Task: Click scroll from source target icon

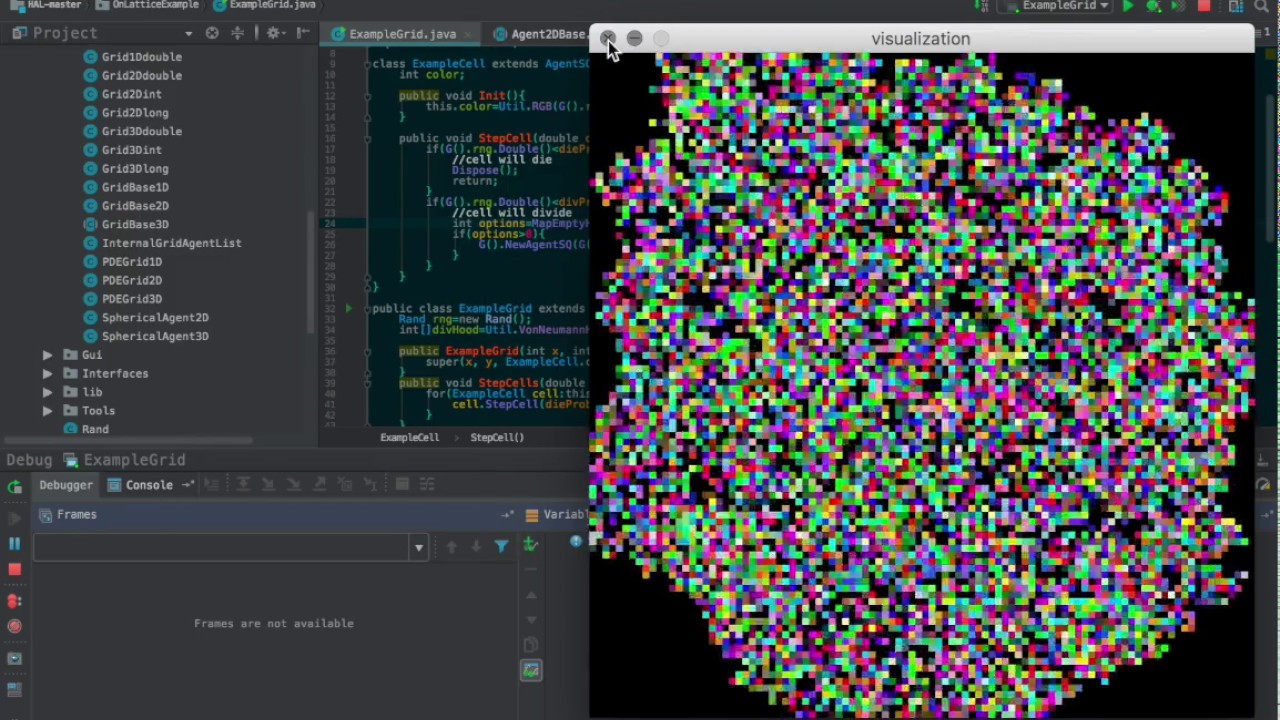Action: pos(212,33)
